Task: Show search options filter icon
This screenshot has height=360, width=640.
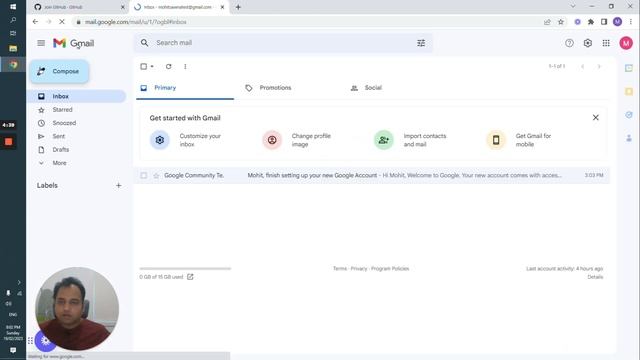Action: coord(421,43)
